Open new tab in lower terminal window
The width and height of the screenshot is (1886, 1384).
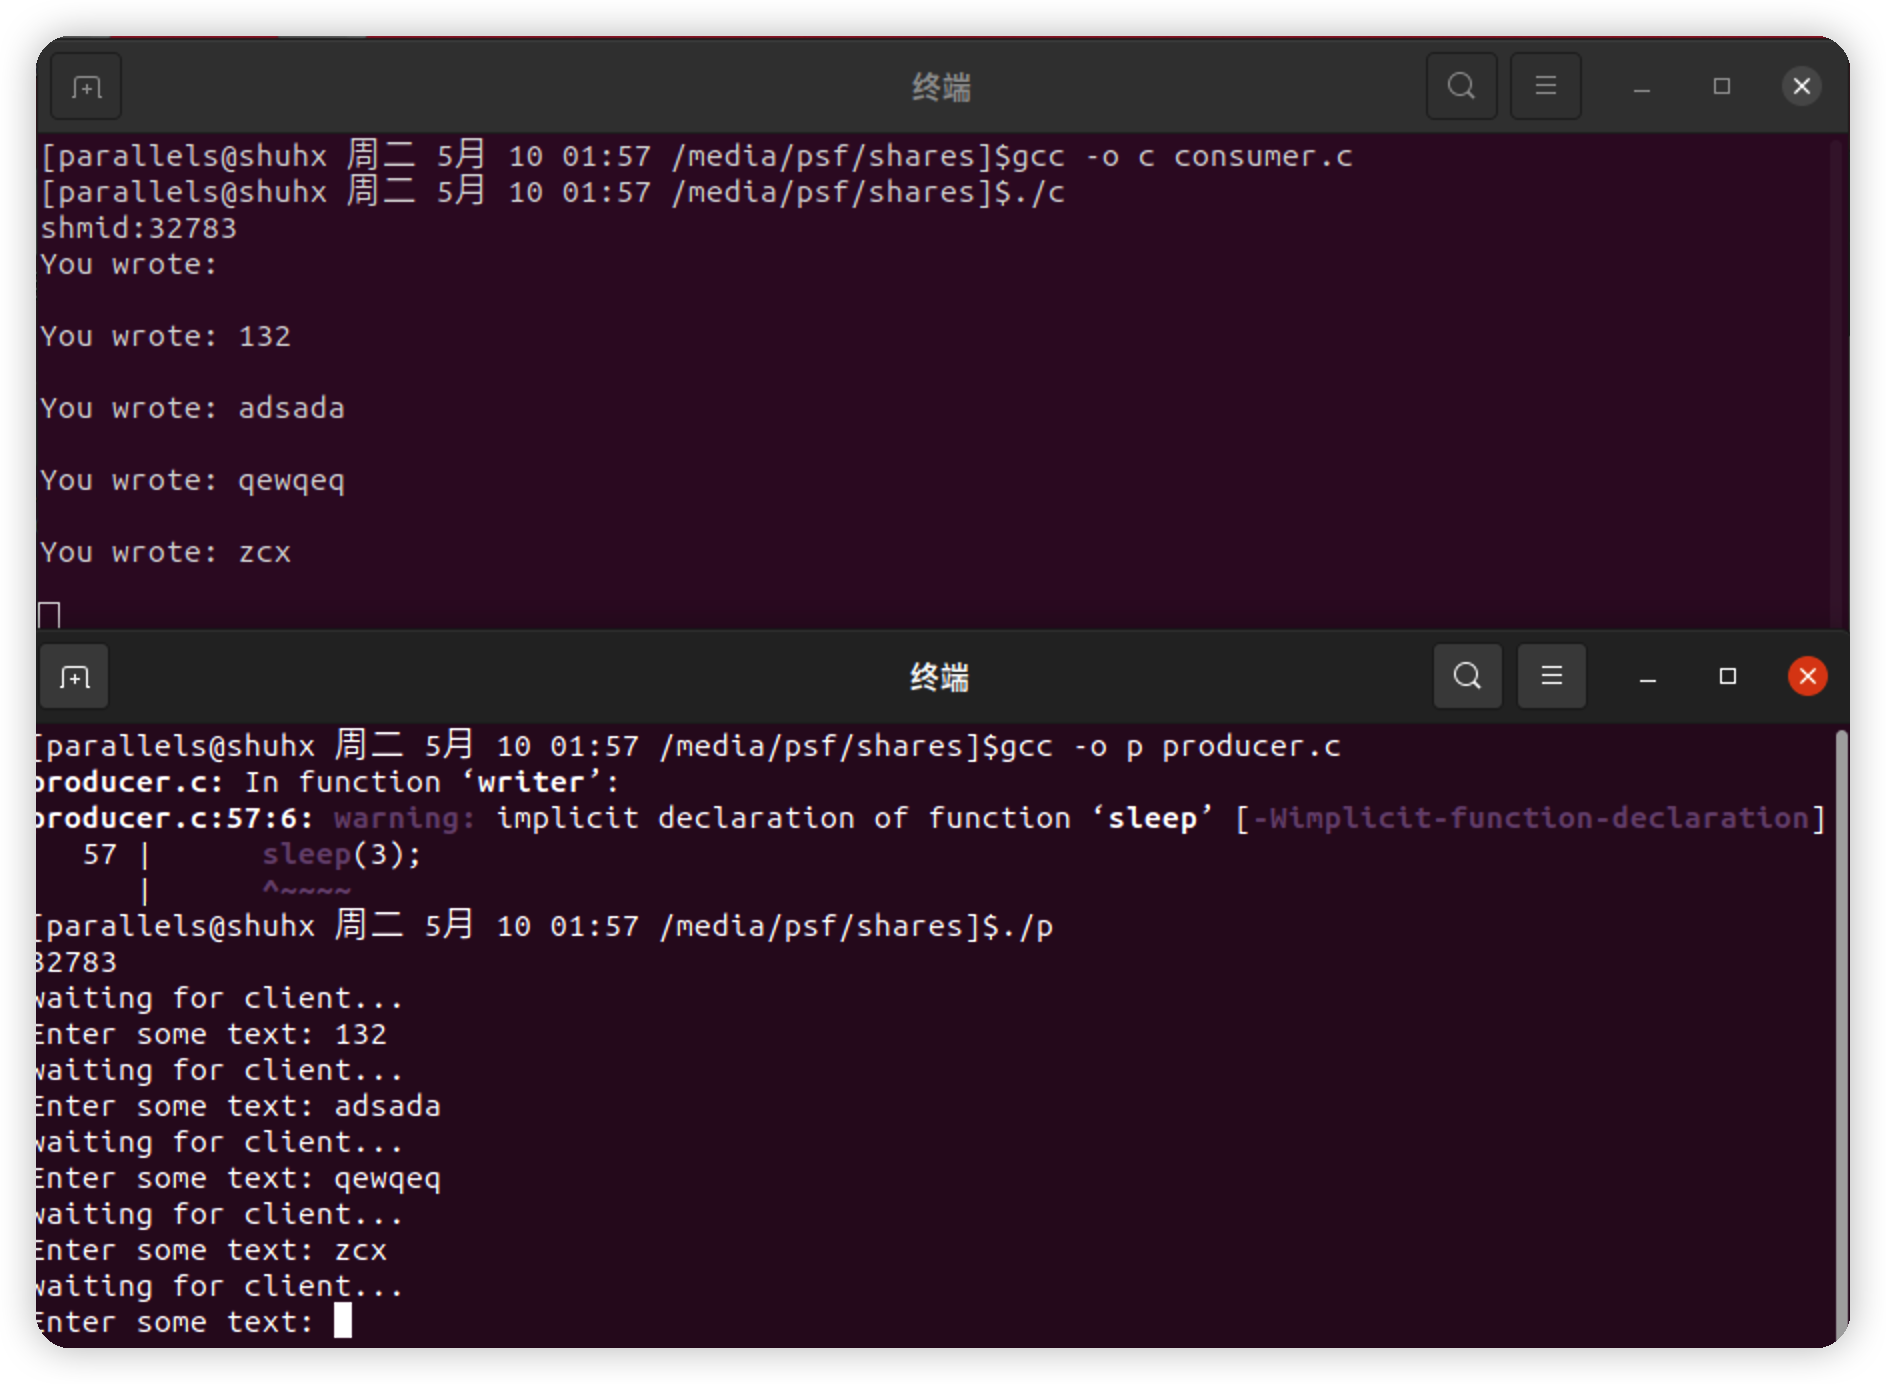(74, 677)
